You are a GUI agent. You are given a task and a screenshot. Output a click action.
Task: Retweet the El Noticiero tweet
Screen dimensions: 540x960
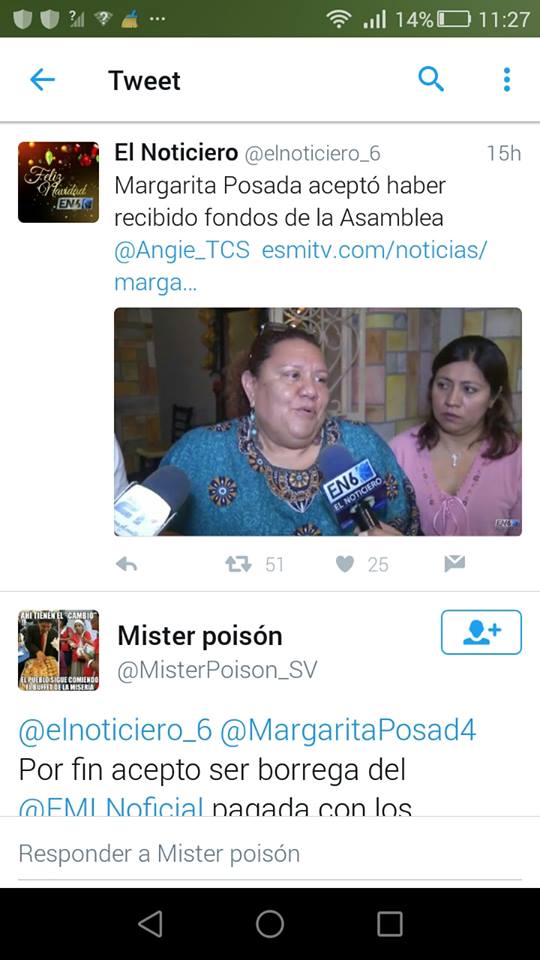coord(239,564)
